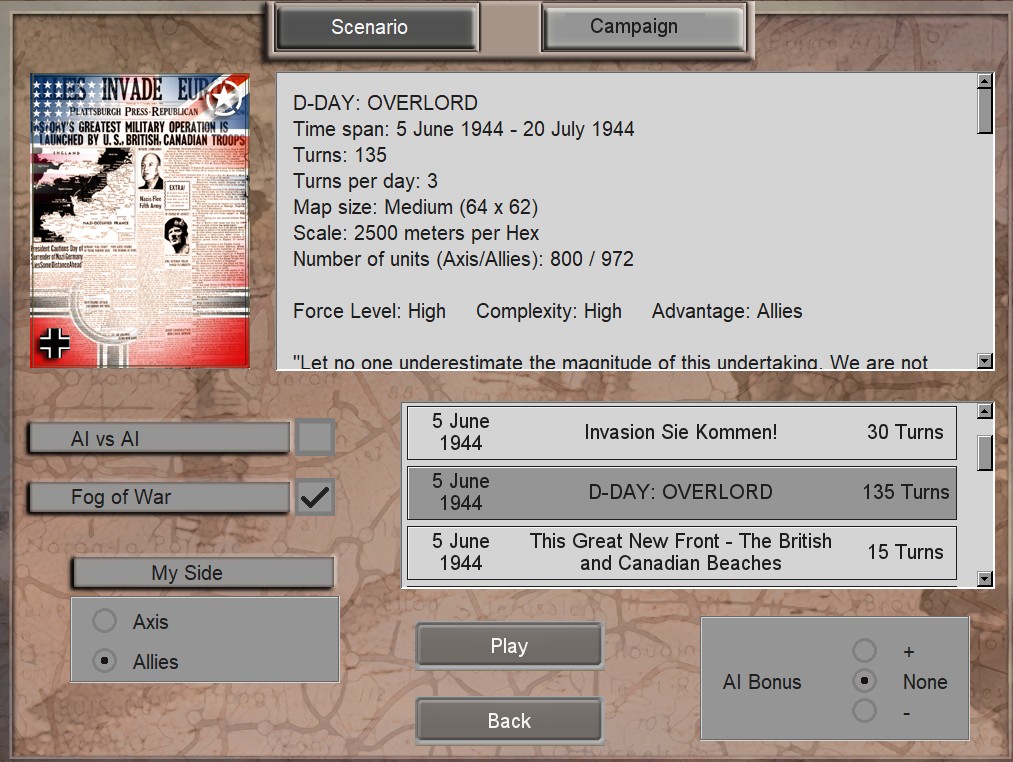Disable the Fog of War checkbox
This screenshot has height=762, width=1013.
[315, 497]
